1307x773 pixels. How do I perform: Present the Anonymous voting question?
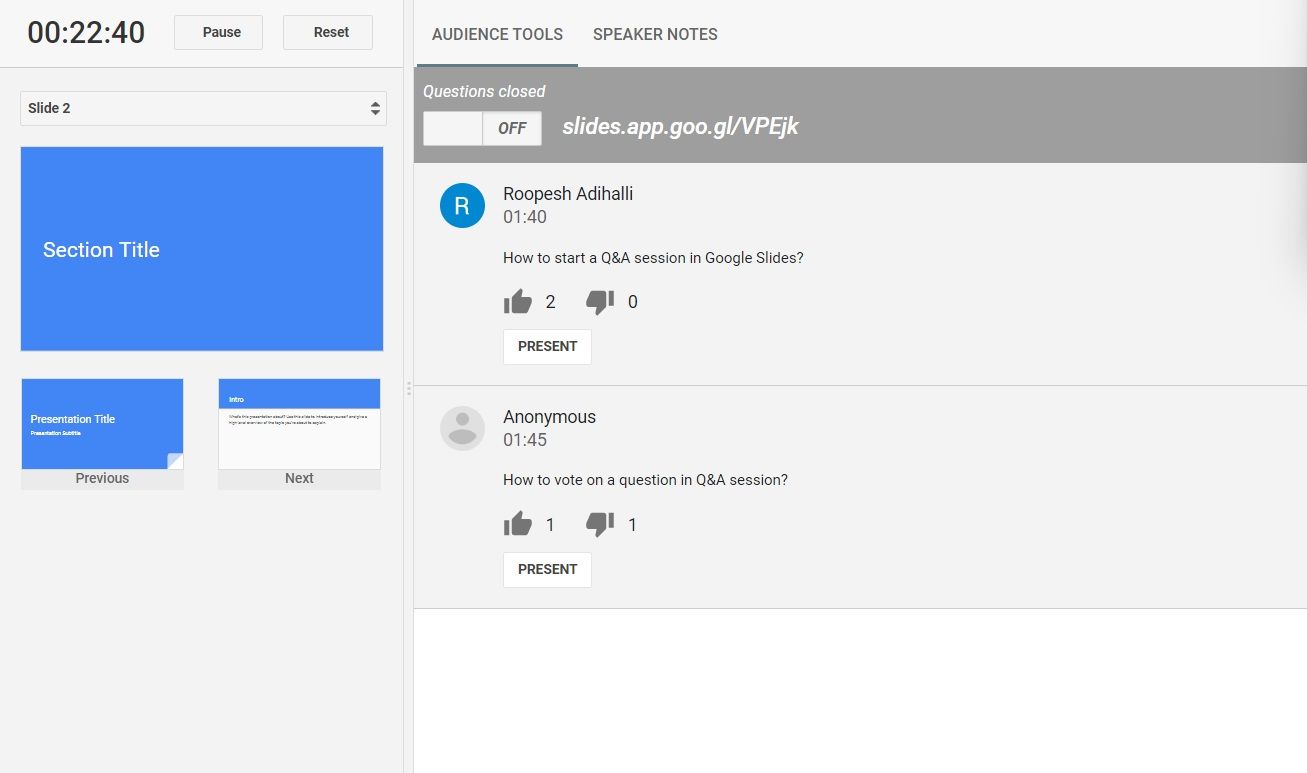click(547, 569)
